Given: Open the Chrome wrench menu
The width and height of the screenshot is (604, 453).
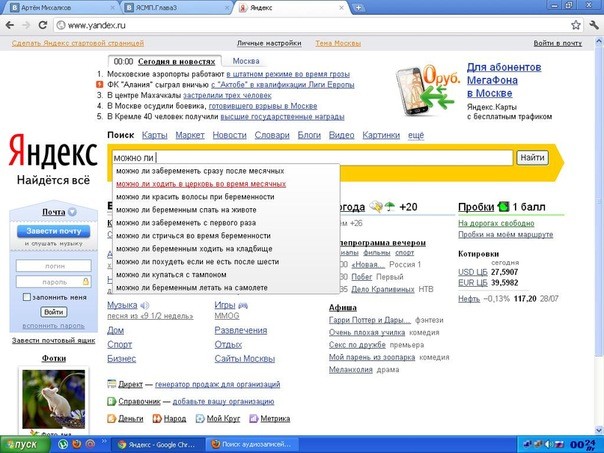Looking at the screenshot, I should point(594,25).
